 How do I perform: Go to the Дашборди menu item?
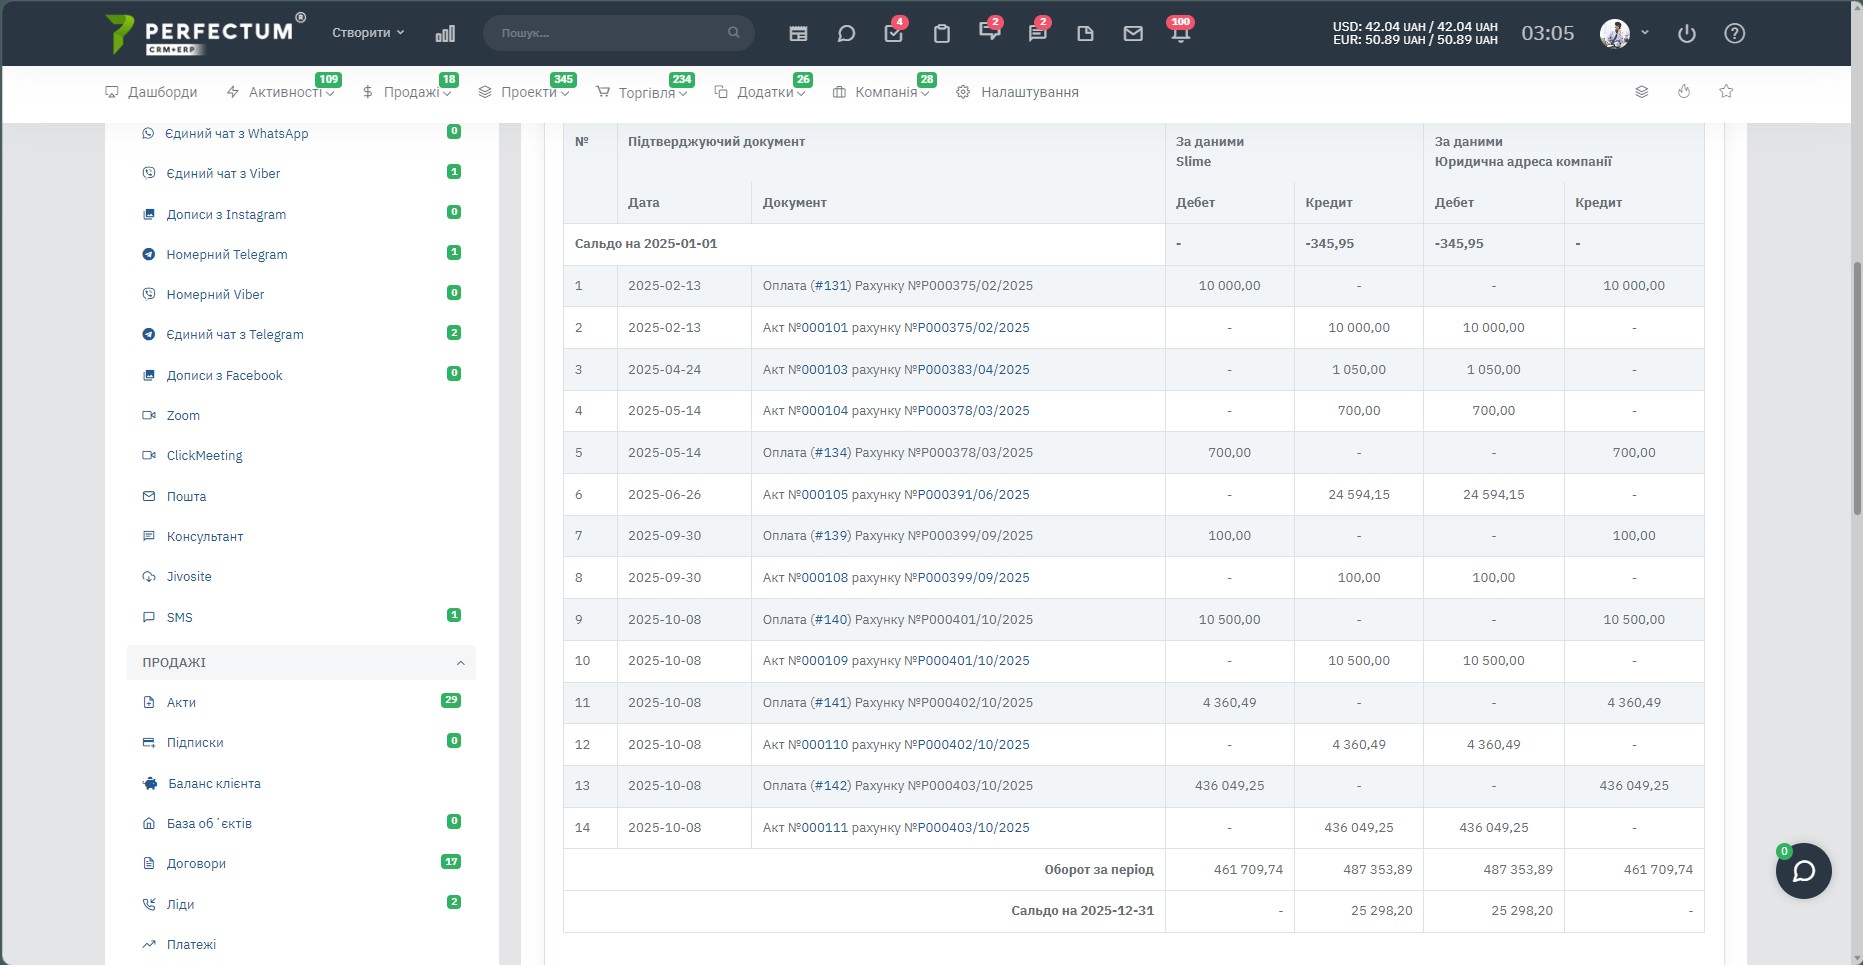(x=151, y=92)
